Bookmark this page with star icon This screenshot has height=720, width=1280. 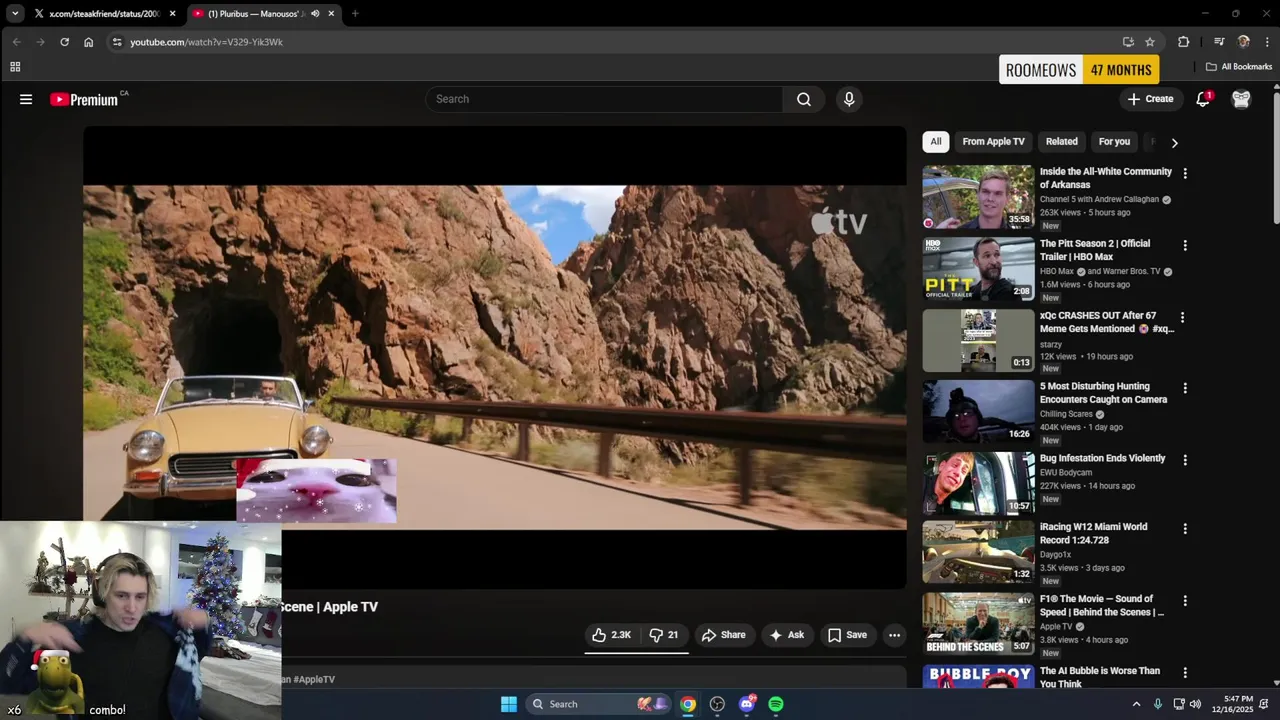click(x=1150, y=42)
